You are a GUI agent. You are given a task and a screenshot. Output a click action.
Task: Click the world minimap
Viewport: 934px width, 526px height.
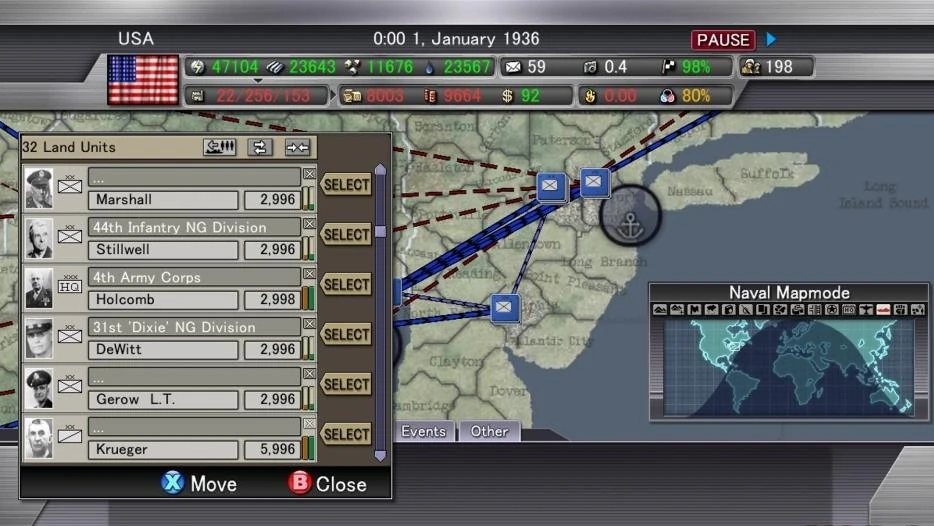click(788, 368)
